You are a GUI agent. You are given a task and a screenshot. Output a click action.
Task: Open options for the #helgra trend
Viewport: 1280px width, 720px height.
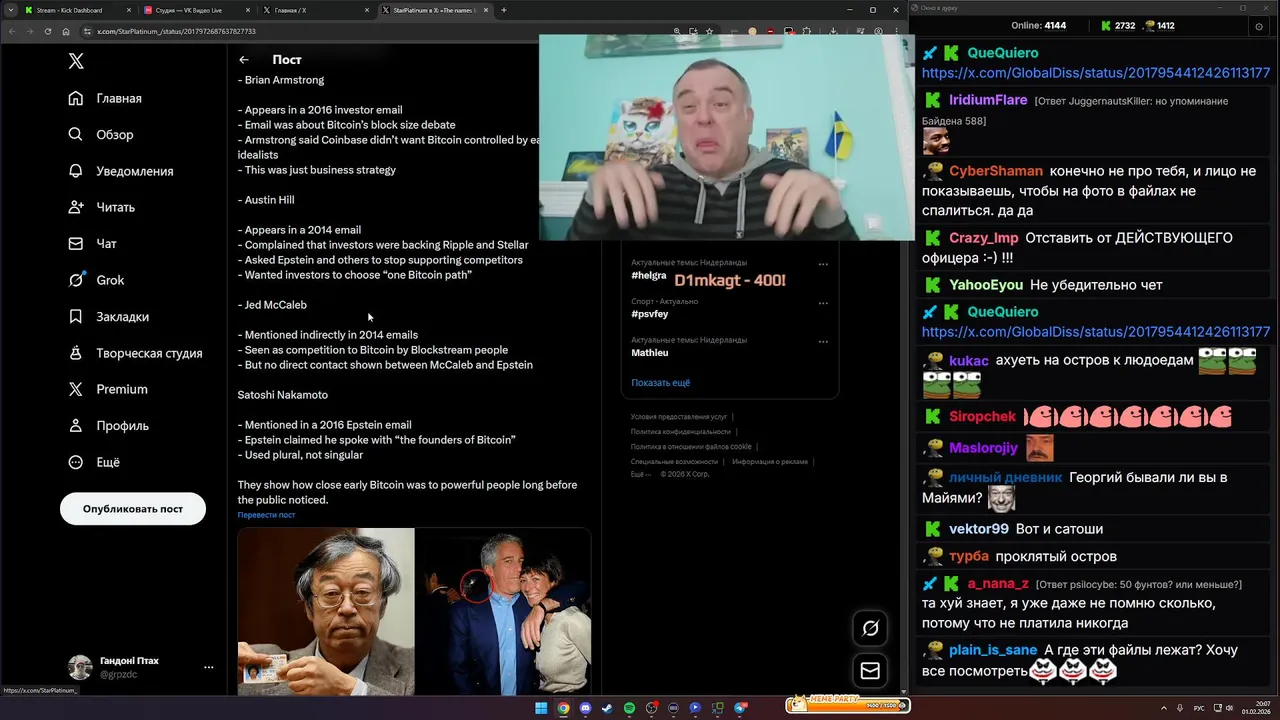[x=823, y=265]
